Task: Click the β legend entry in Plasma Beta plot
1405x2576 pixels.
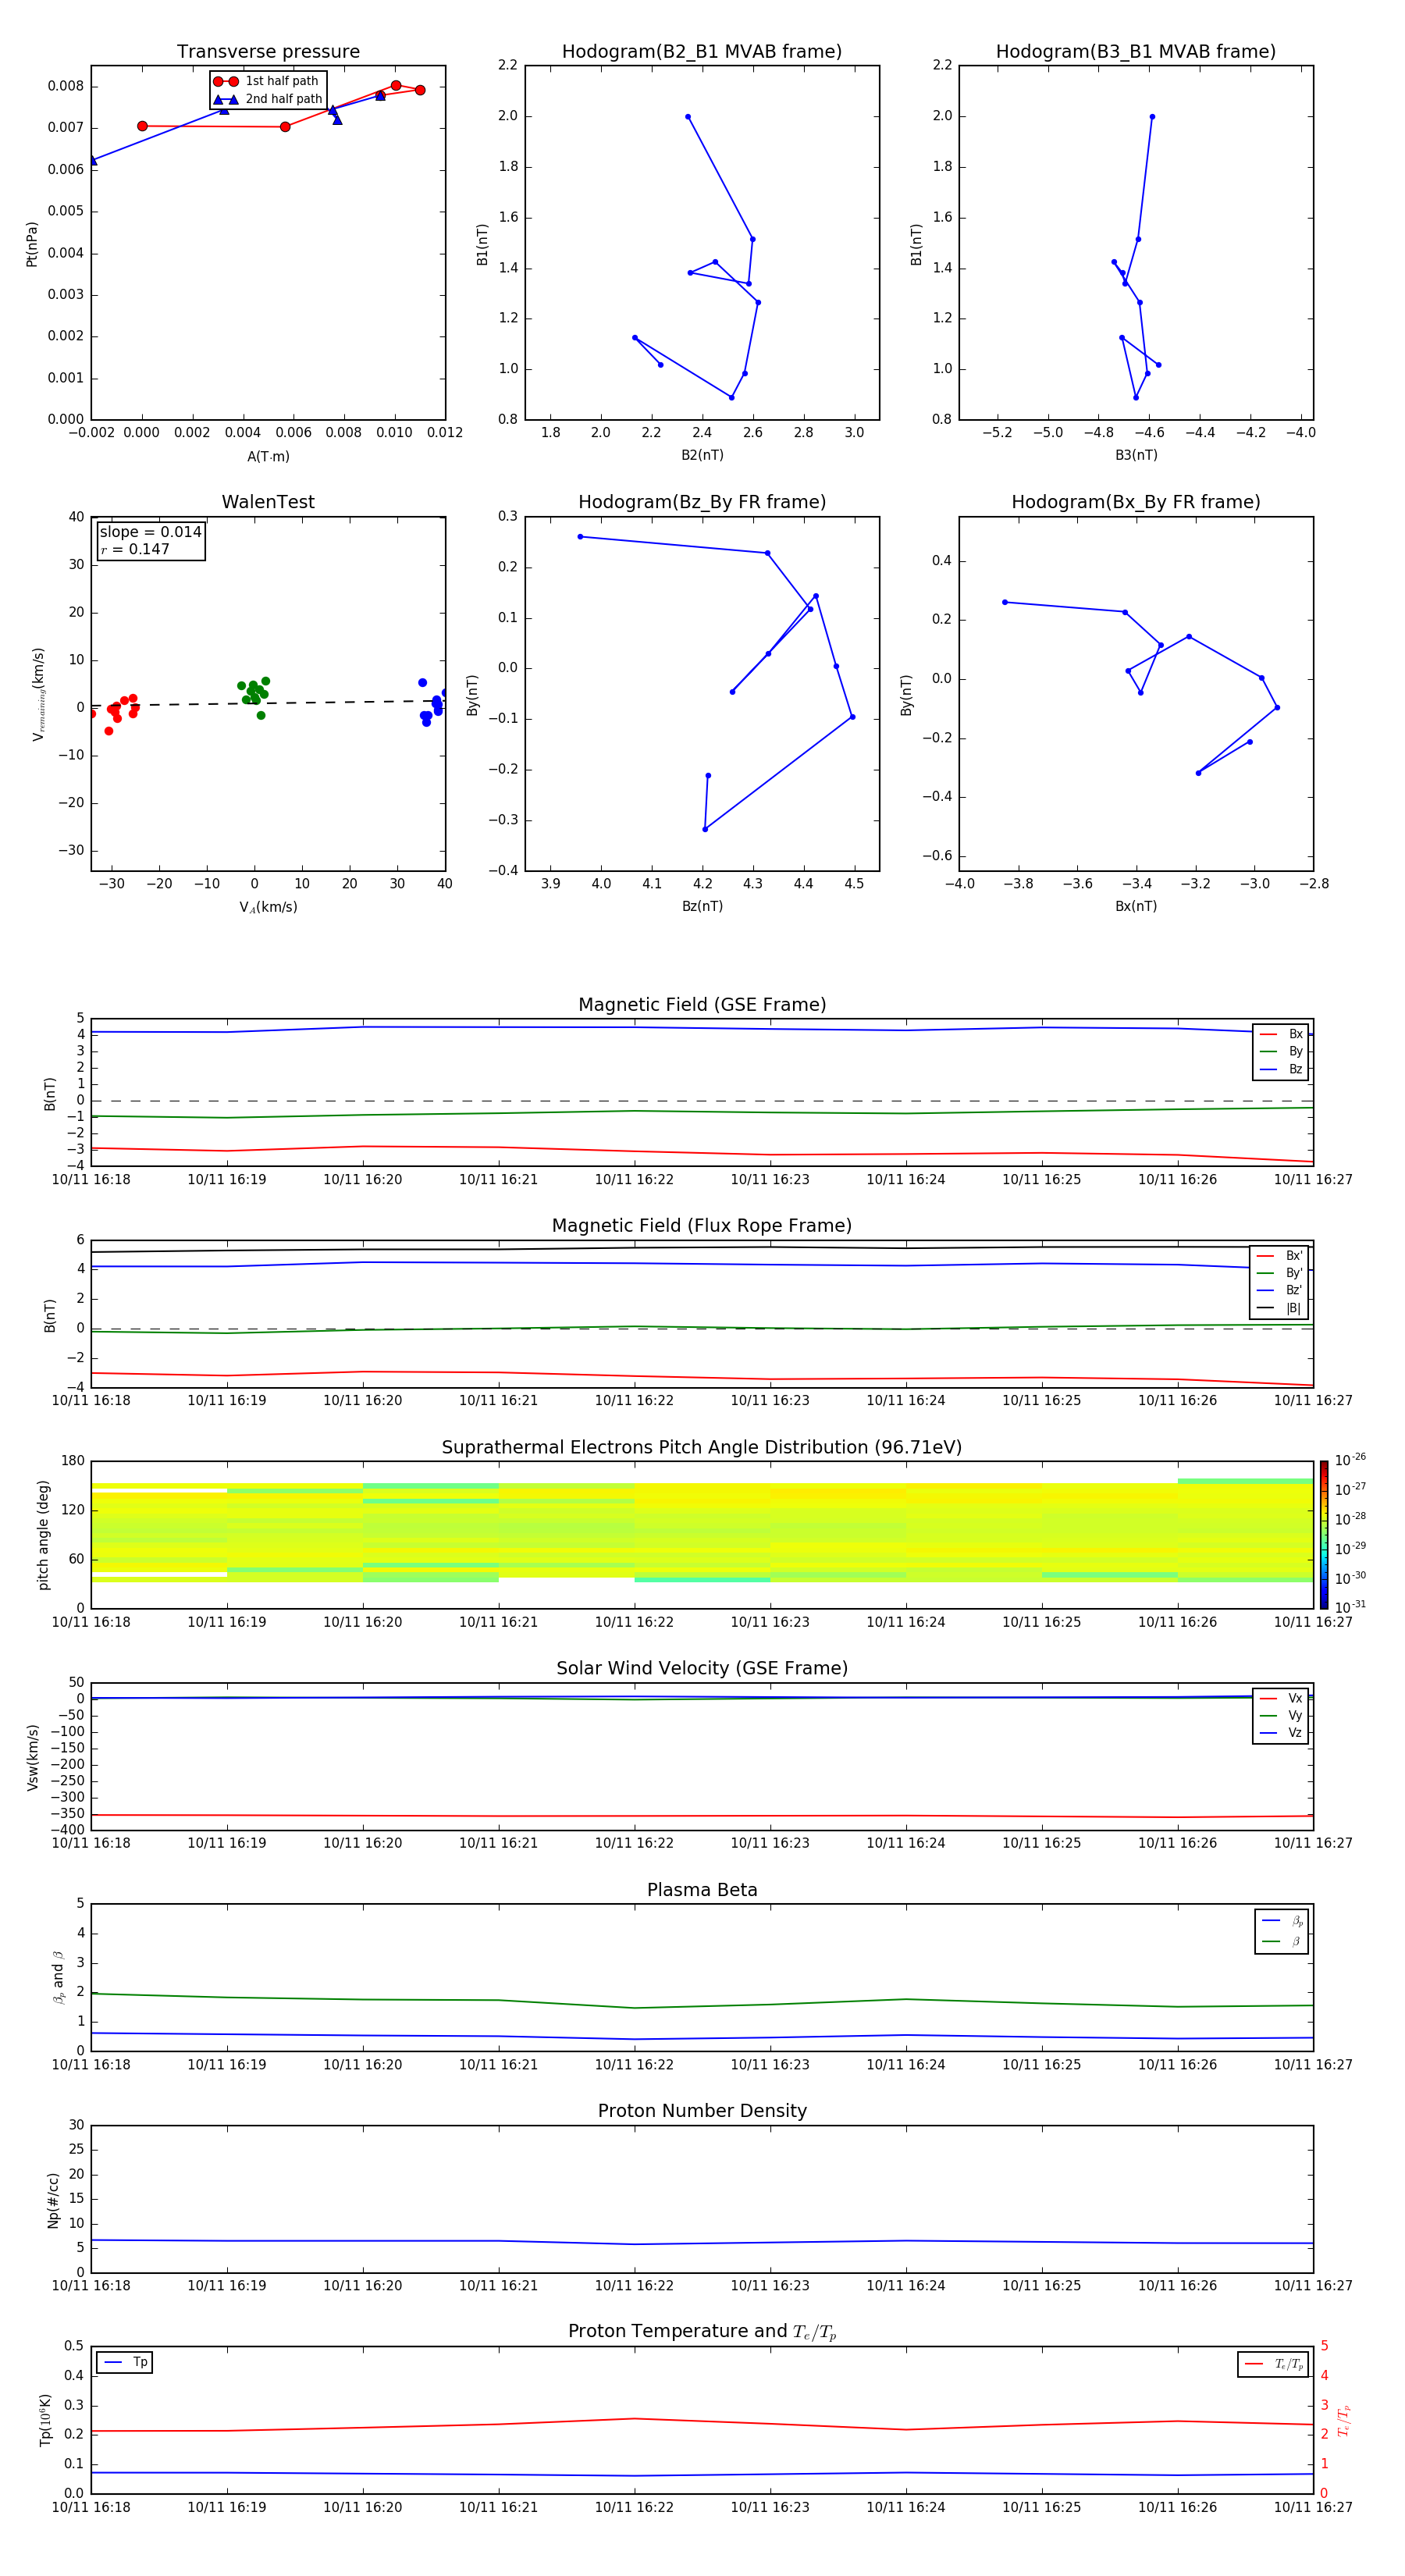Action: (1282, 1941)
